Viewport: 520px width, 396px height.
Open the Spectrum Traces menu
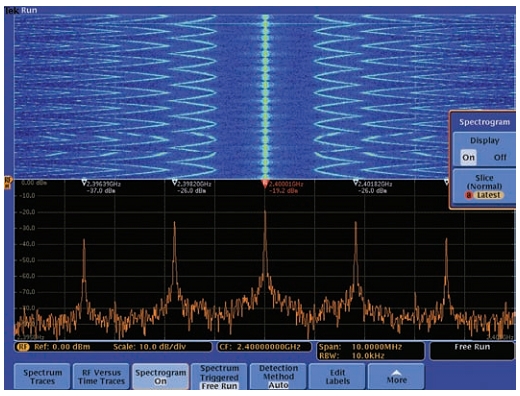pos(42,377)
